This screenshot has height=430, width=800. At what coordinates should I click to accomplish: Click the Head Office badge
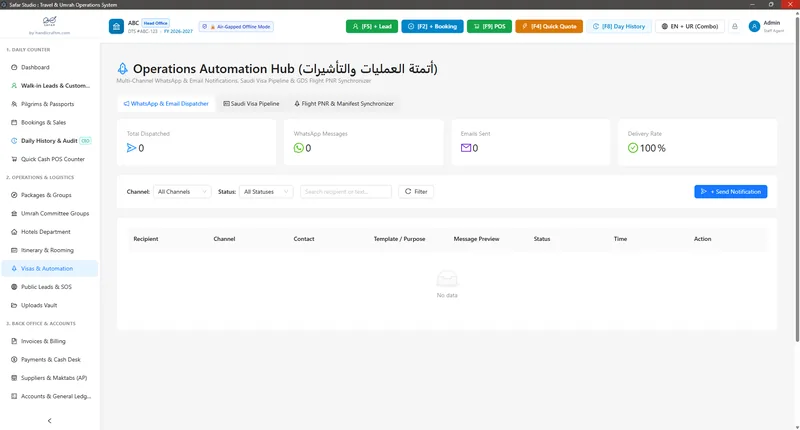156,23
